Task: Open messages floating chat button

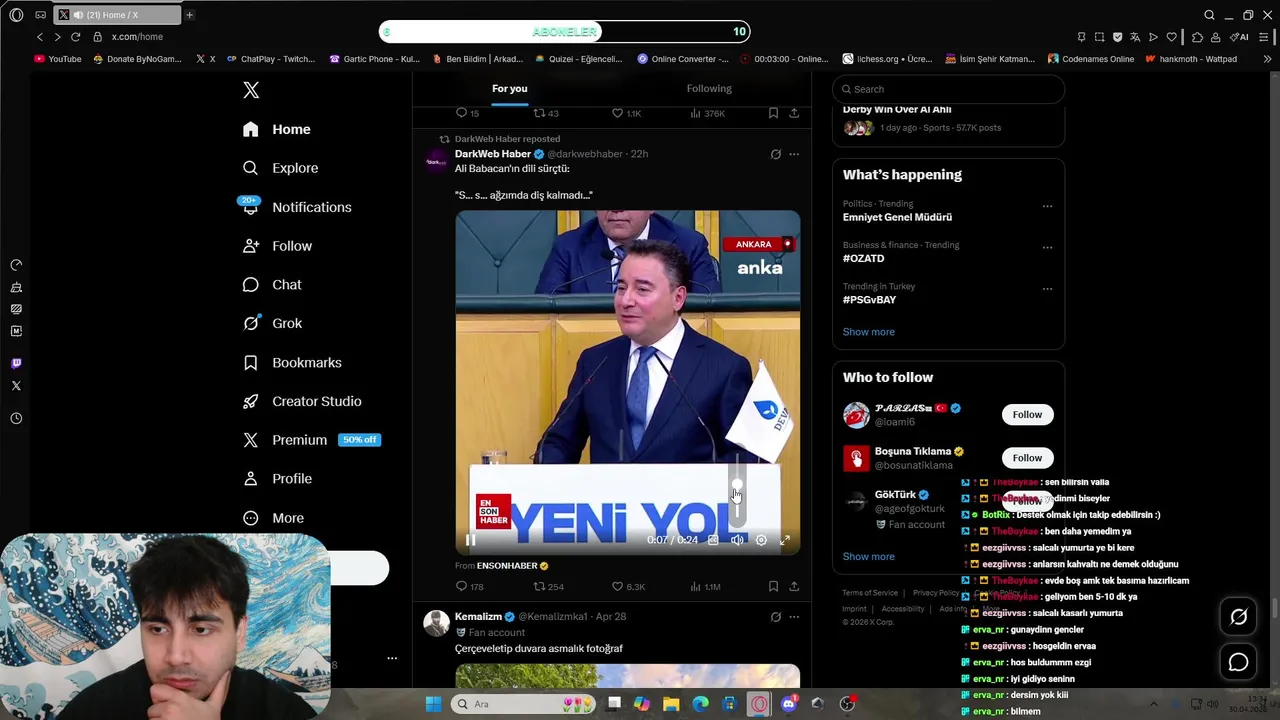Action: 1238,662
